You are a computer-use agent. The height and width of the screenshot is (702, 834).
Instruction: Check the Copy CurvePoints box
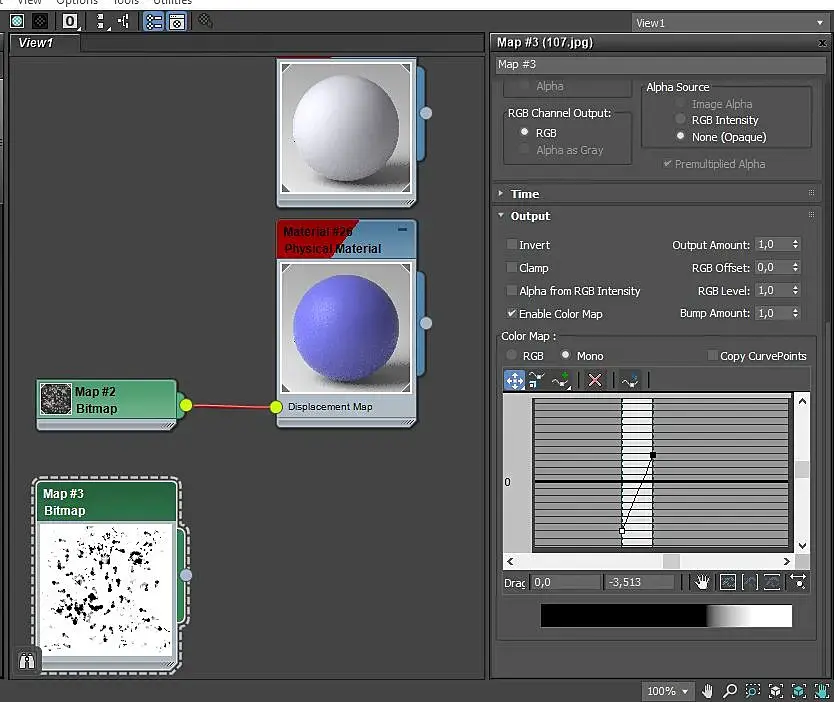[712, 355]
